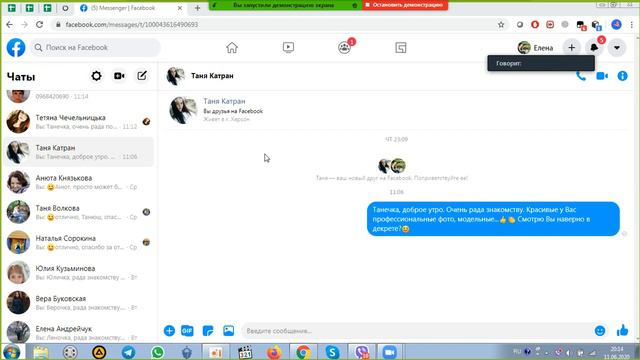640x360 pixels.
Task: Bookmark this page with the star
Action: click(501, 24)
